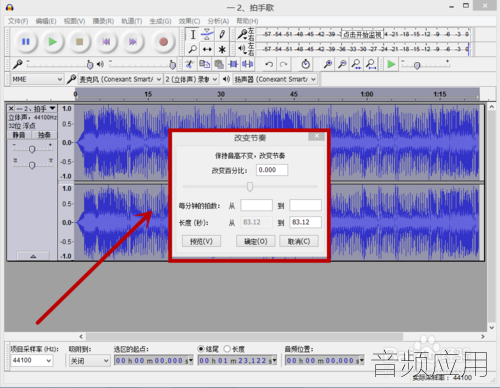
Task: Select the Draw pencil tool
Action: [222, 34]
